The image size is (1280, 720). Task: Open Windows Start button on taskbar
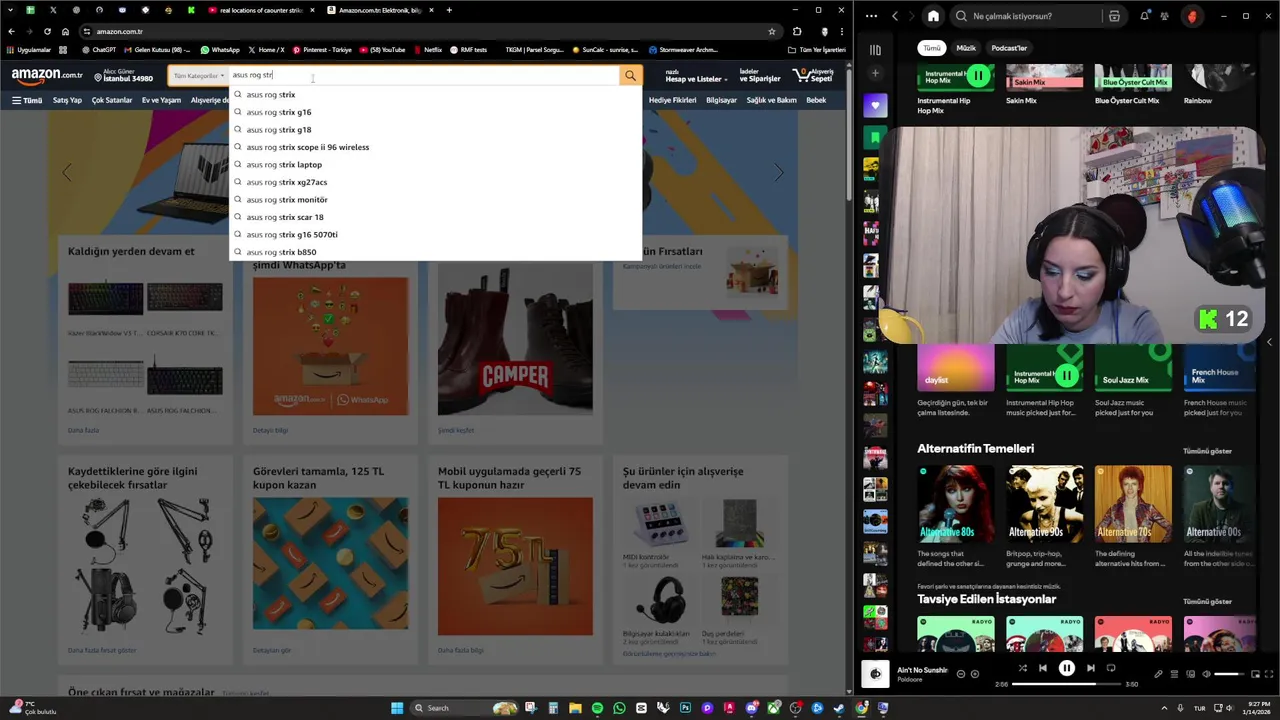397,708
